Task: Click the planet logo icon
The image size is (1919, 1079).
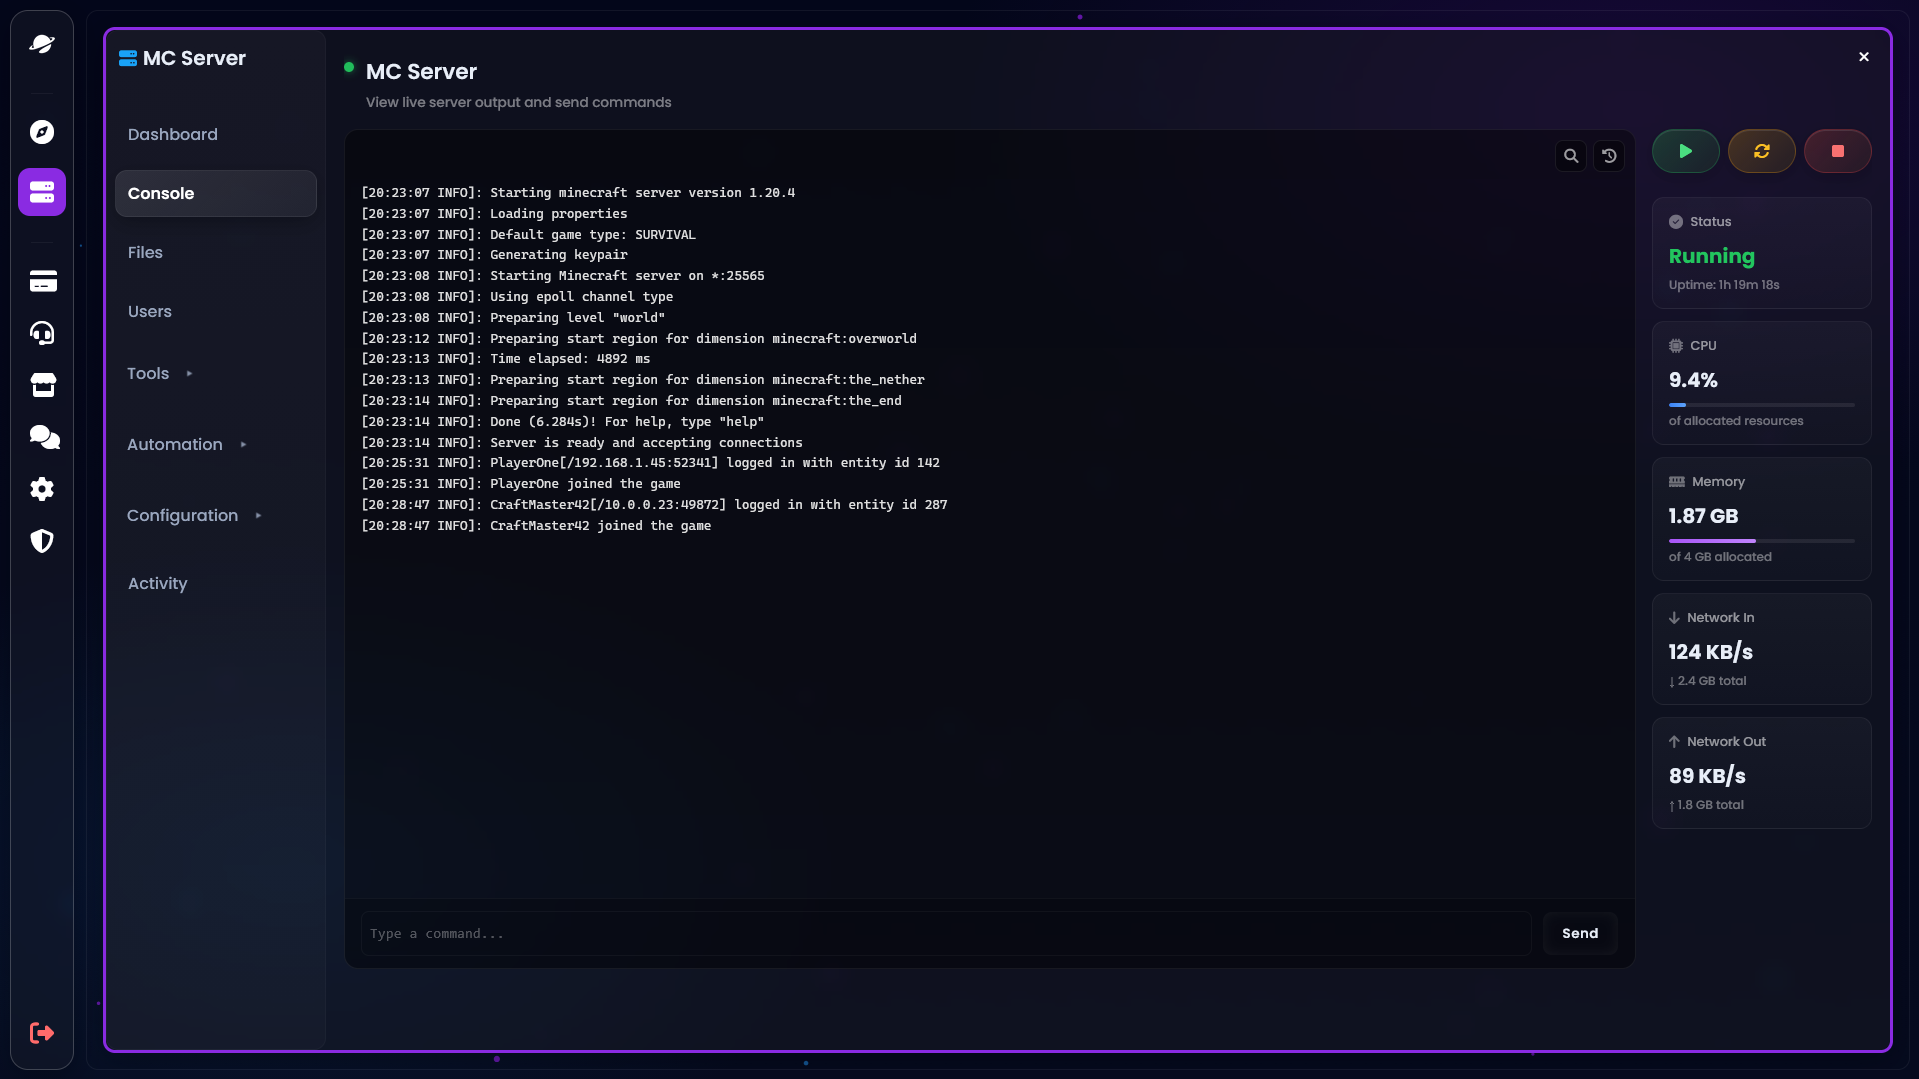Action: [x=42, y=44]
